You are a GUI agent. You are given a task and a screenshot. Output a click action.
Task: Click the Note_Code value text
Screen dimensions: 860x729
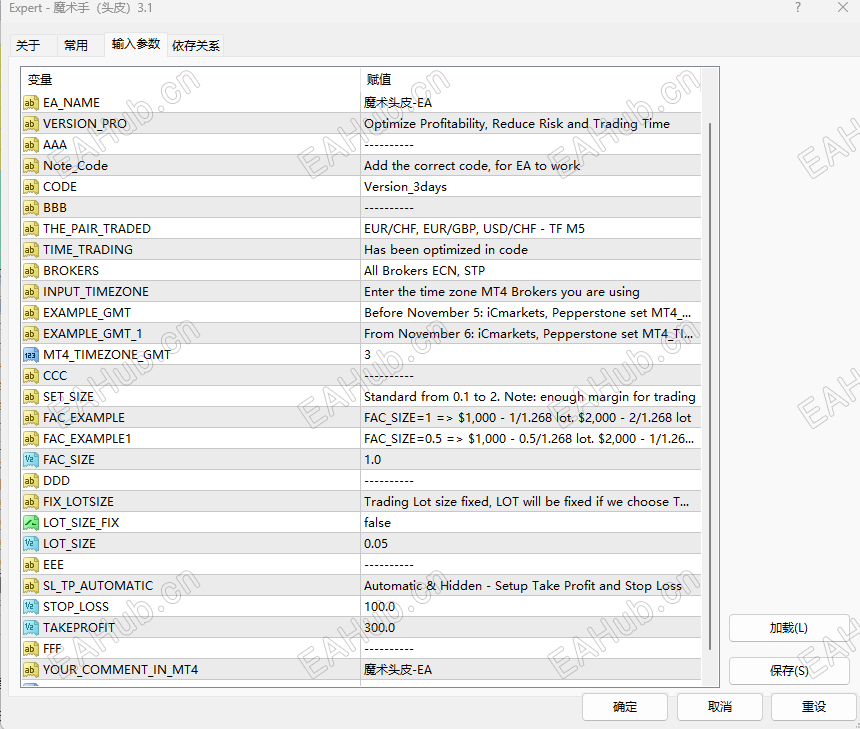472,166
